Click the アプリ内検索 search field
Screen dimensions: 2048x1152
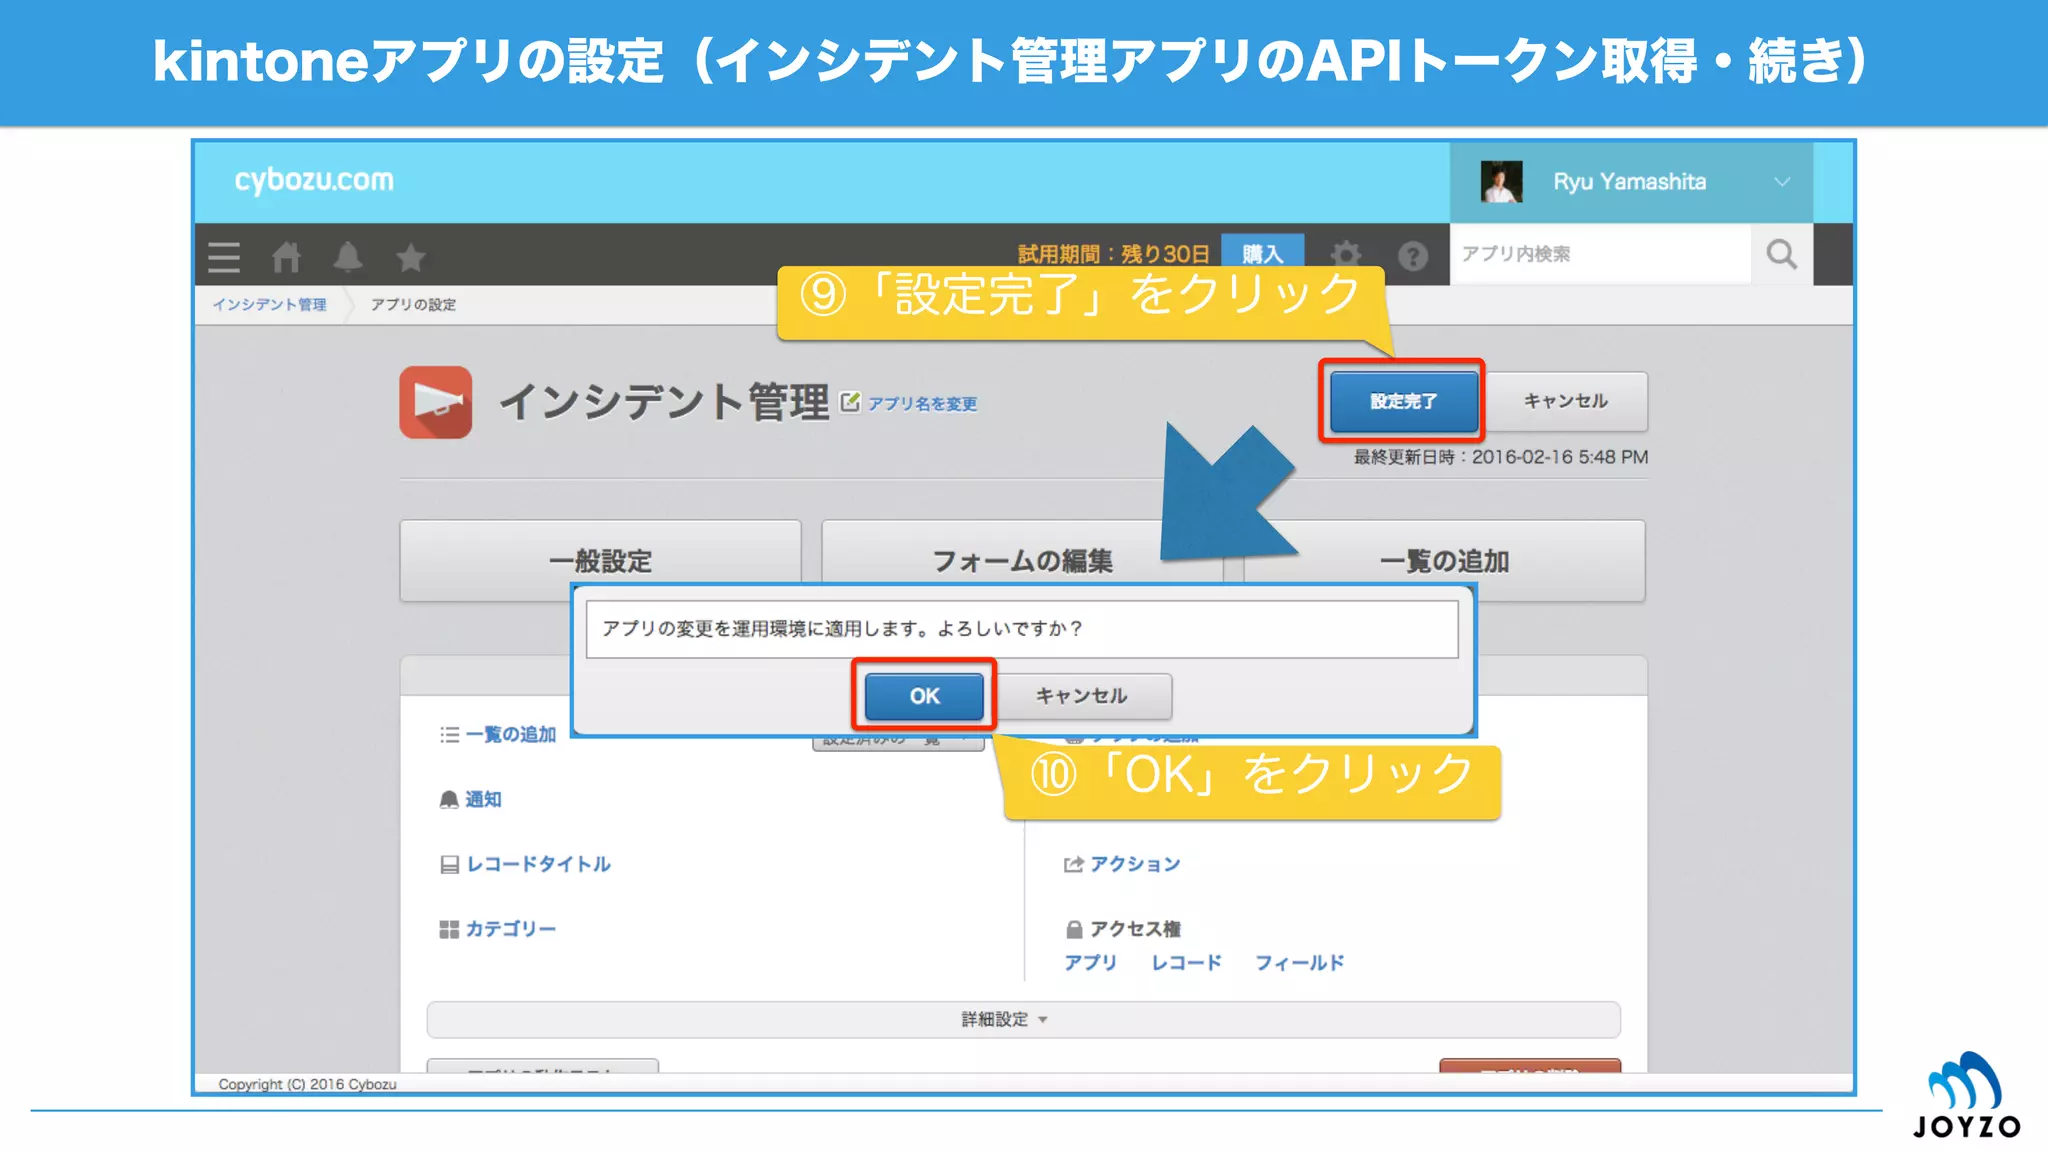(x=1600, y=254)
